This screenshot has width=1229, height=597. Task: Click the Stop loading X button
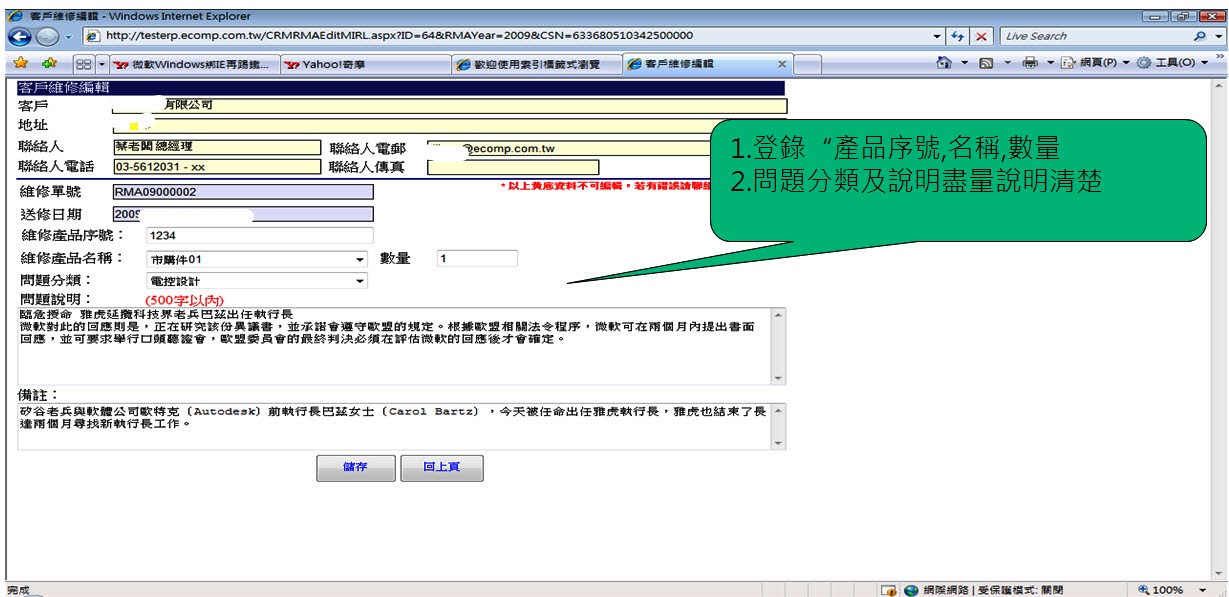(x=982, y=36)
